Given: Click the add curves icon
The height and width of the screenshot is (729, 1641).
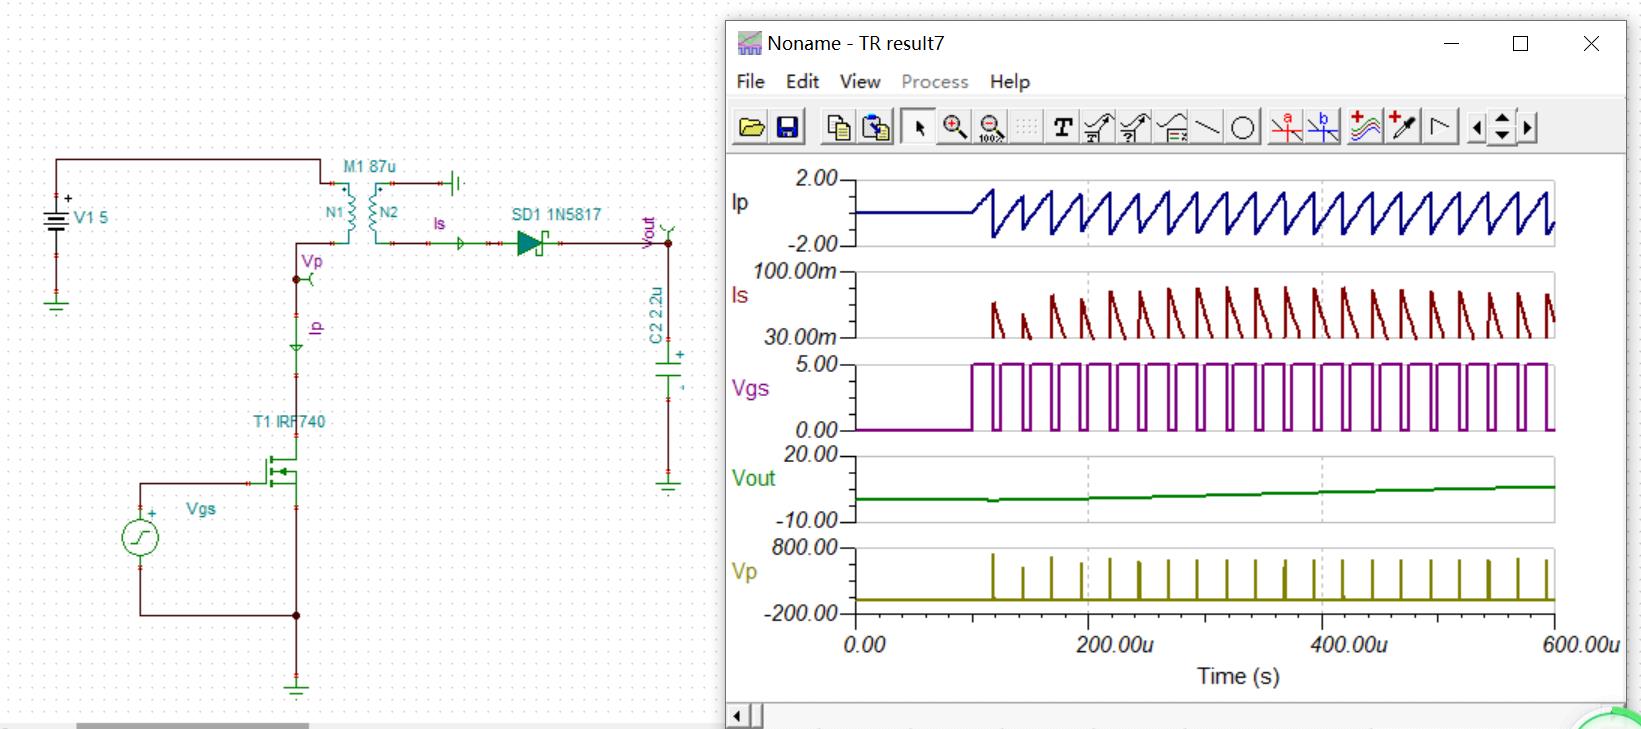Looking at the screenshot, I should (1365, 127).
